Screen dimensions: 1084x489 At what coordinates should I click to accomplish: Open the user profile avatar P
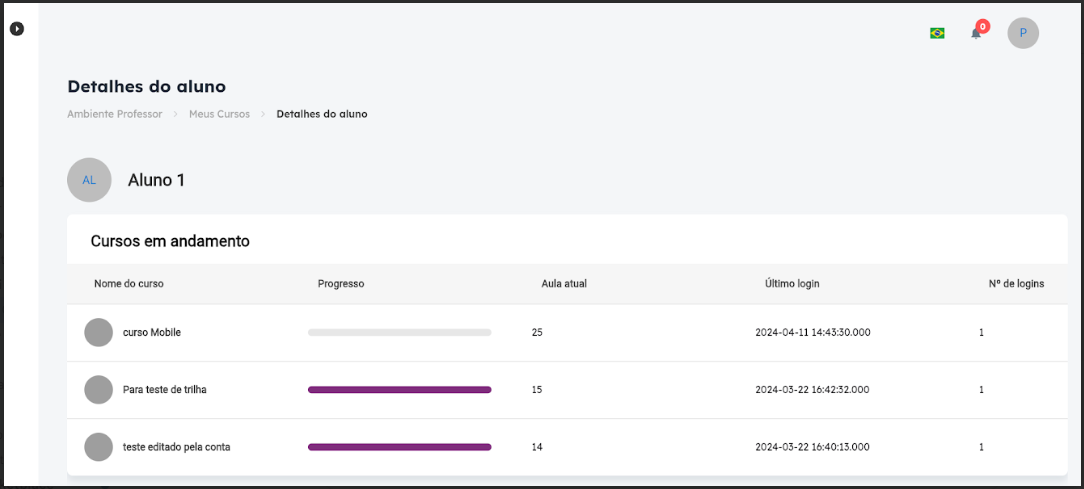(1023, 33)
